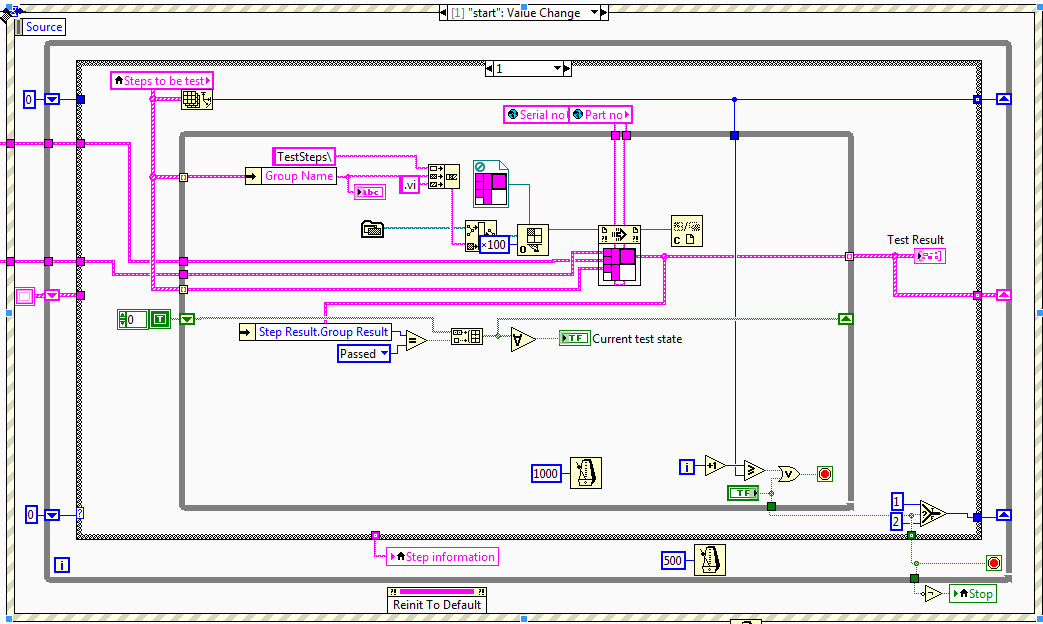The height and width of the screenshot is (624, 1043).
Task: Click the .vi string constant
Action: (x=410, y=185)
